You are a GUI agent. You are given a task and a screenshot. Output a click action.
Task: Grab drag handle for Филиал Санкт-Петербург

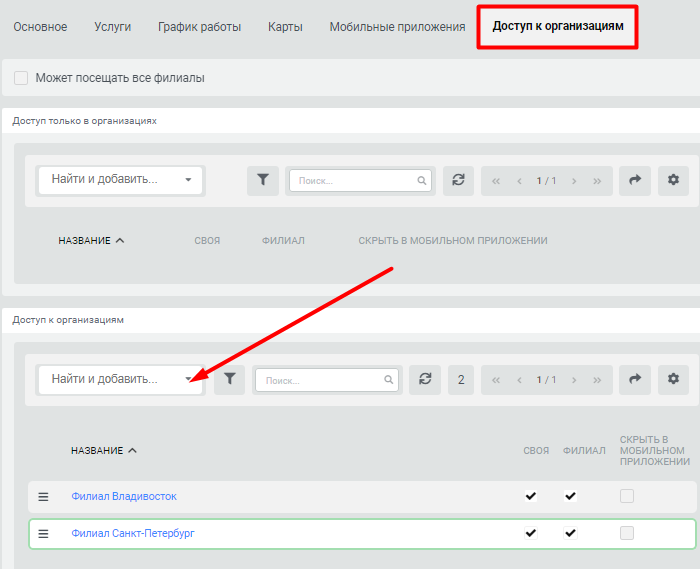(43, 534)
